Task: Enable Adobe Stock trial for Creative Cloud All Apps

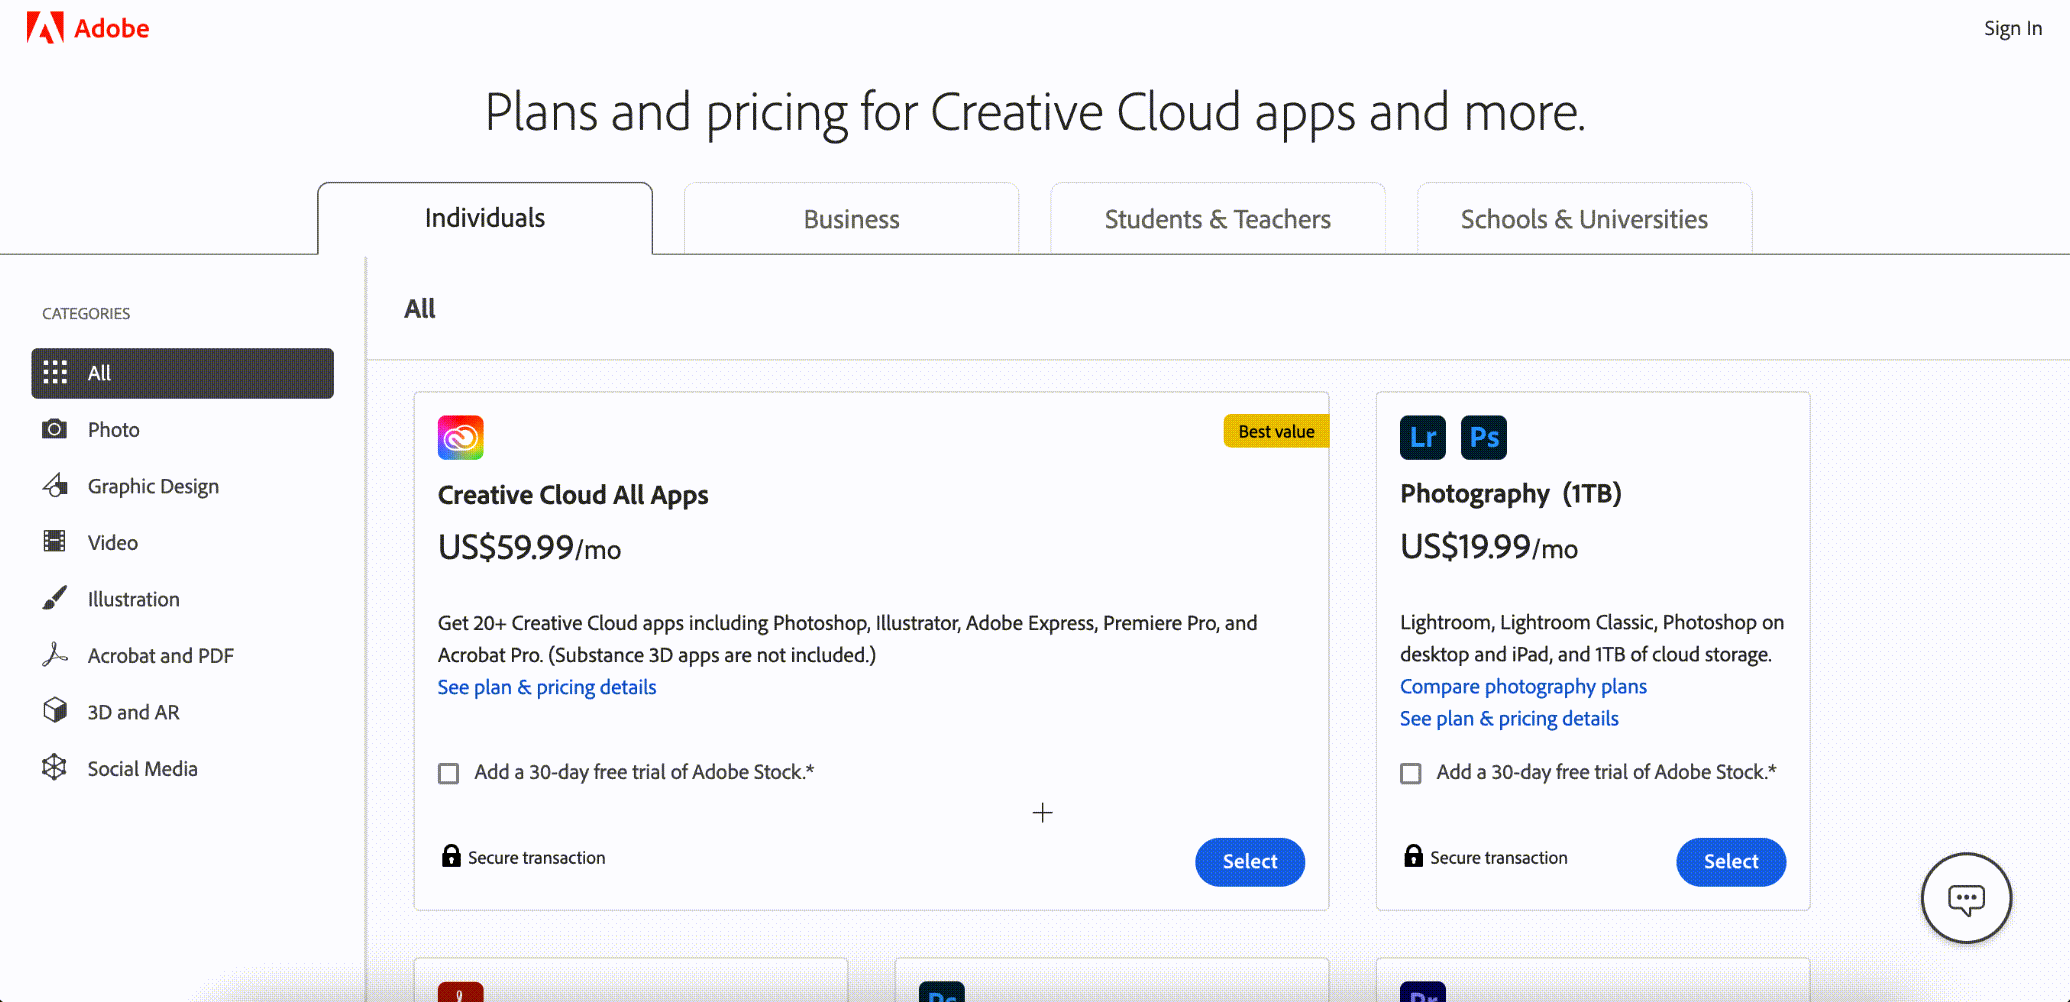Action: click(x=449, y=773)
